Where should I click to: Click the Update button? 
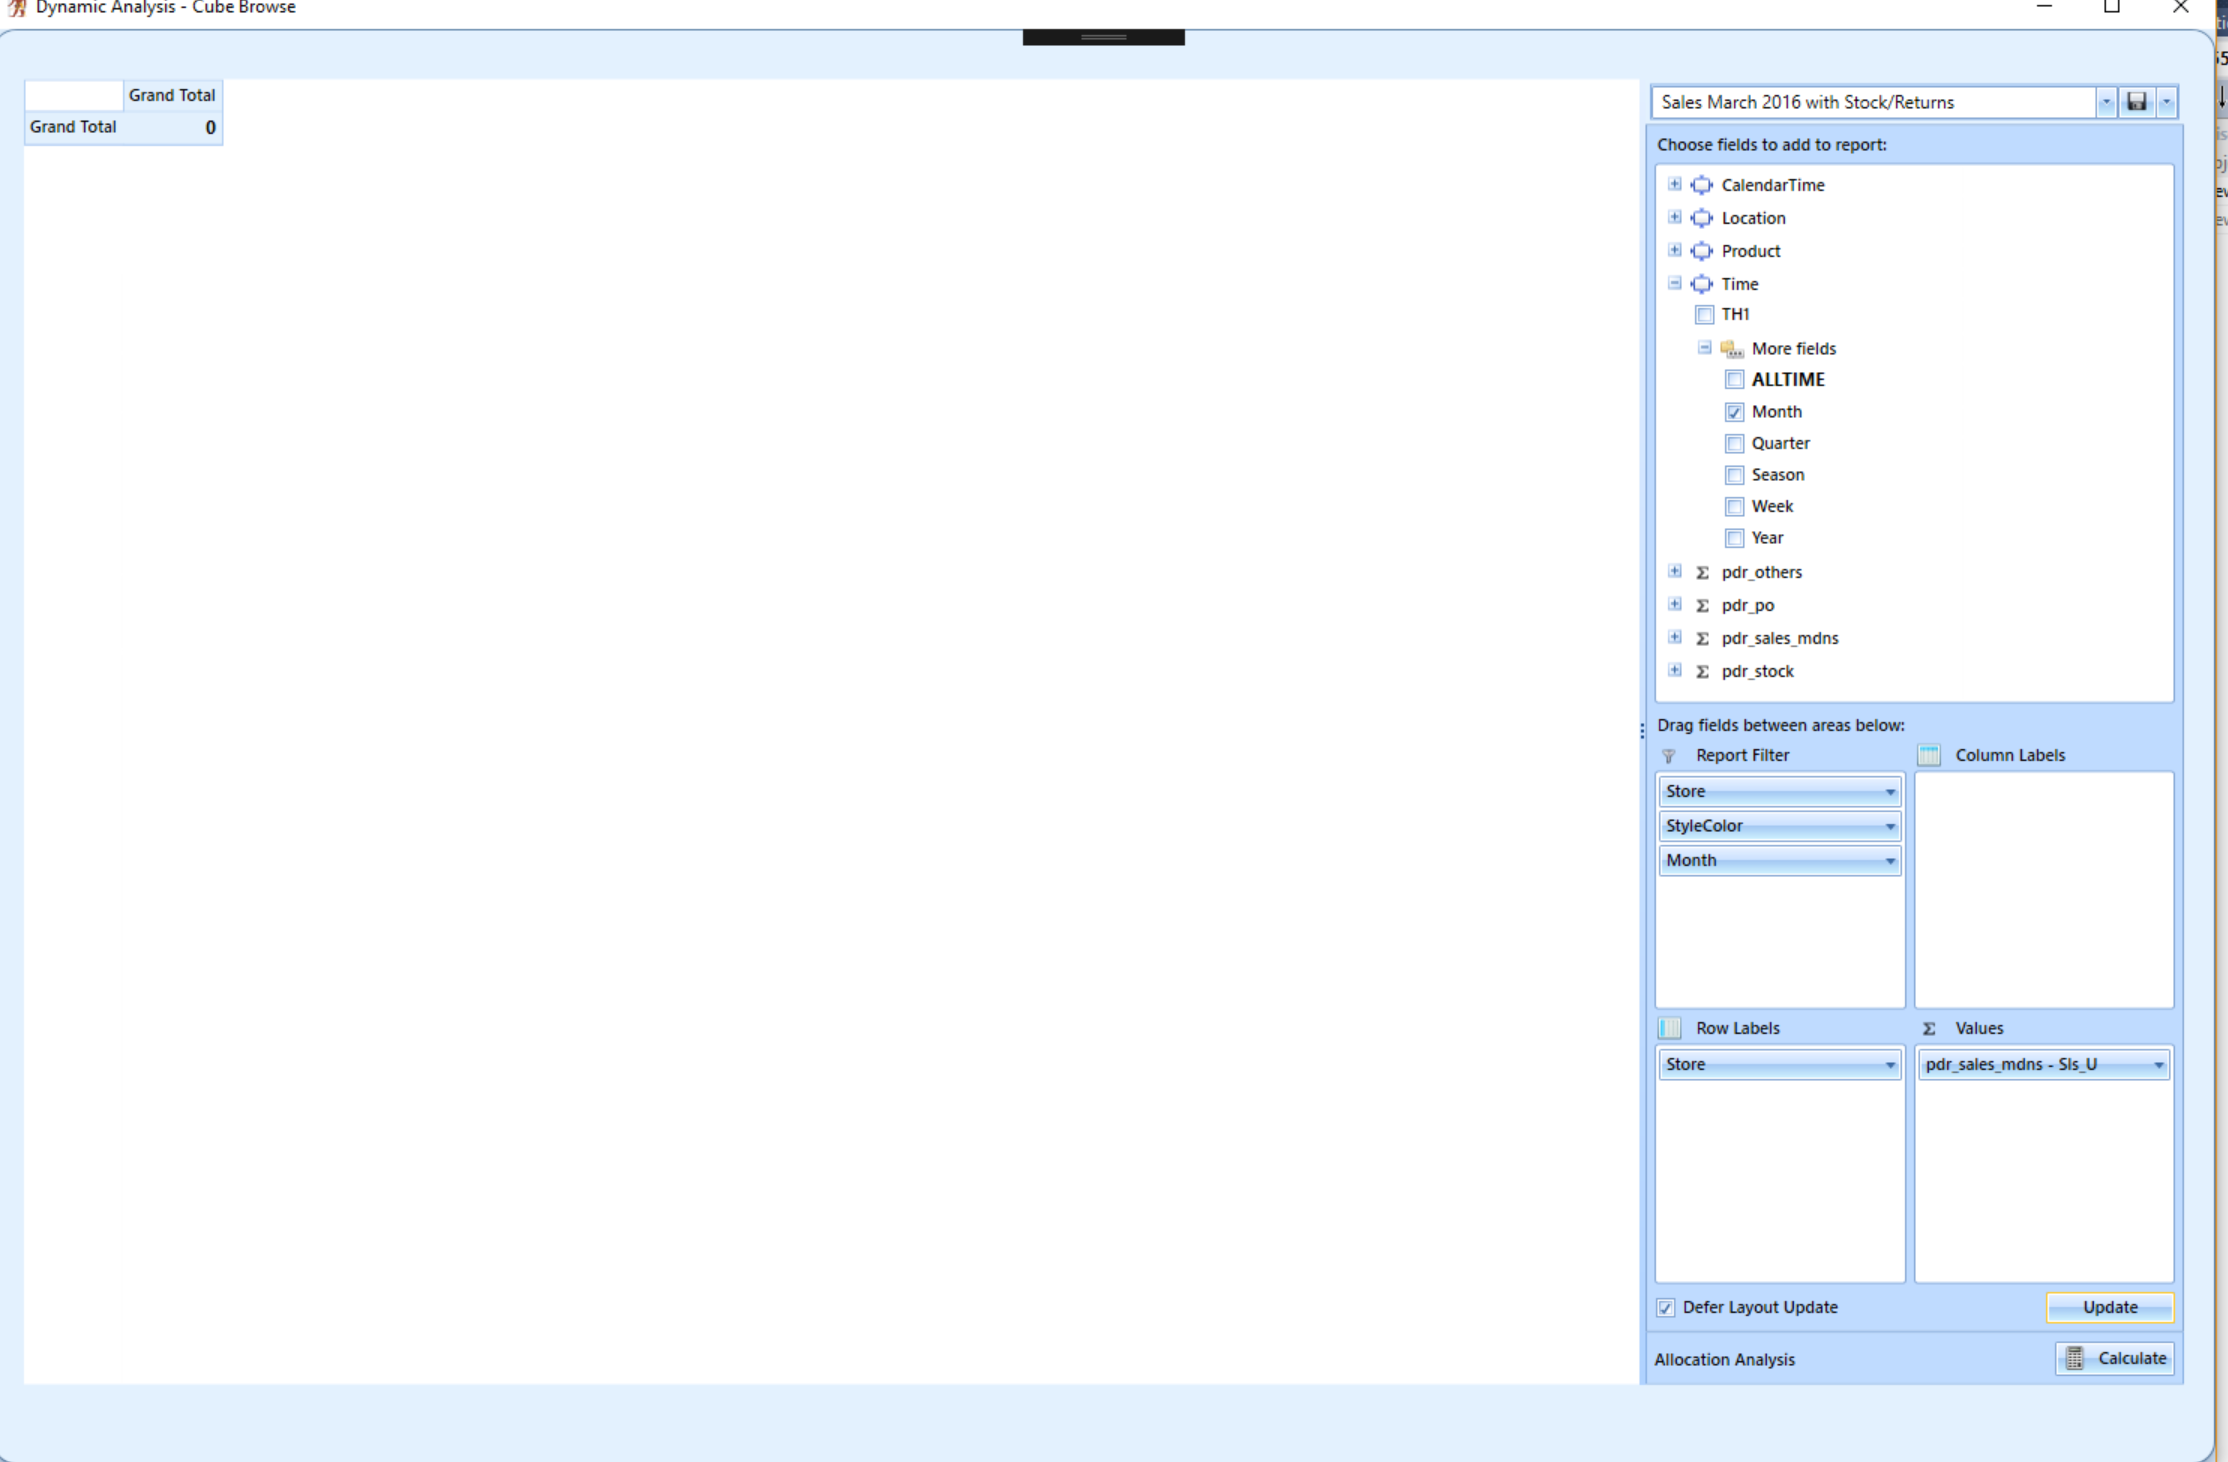(x=2109, y=1308)
